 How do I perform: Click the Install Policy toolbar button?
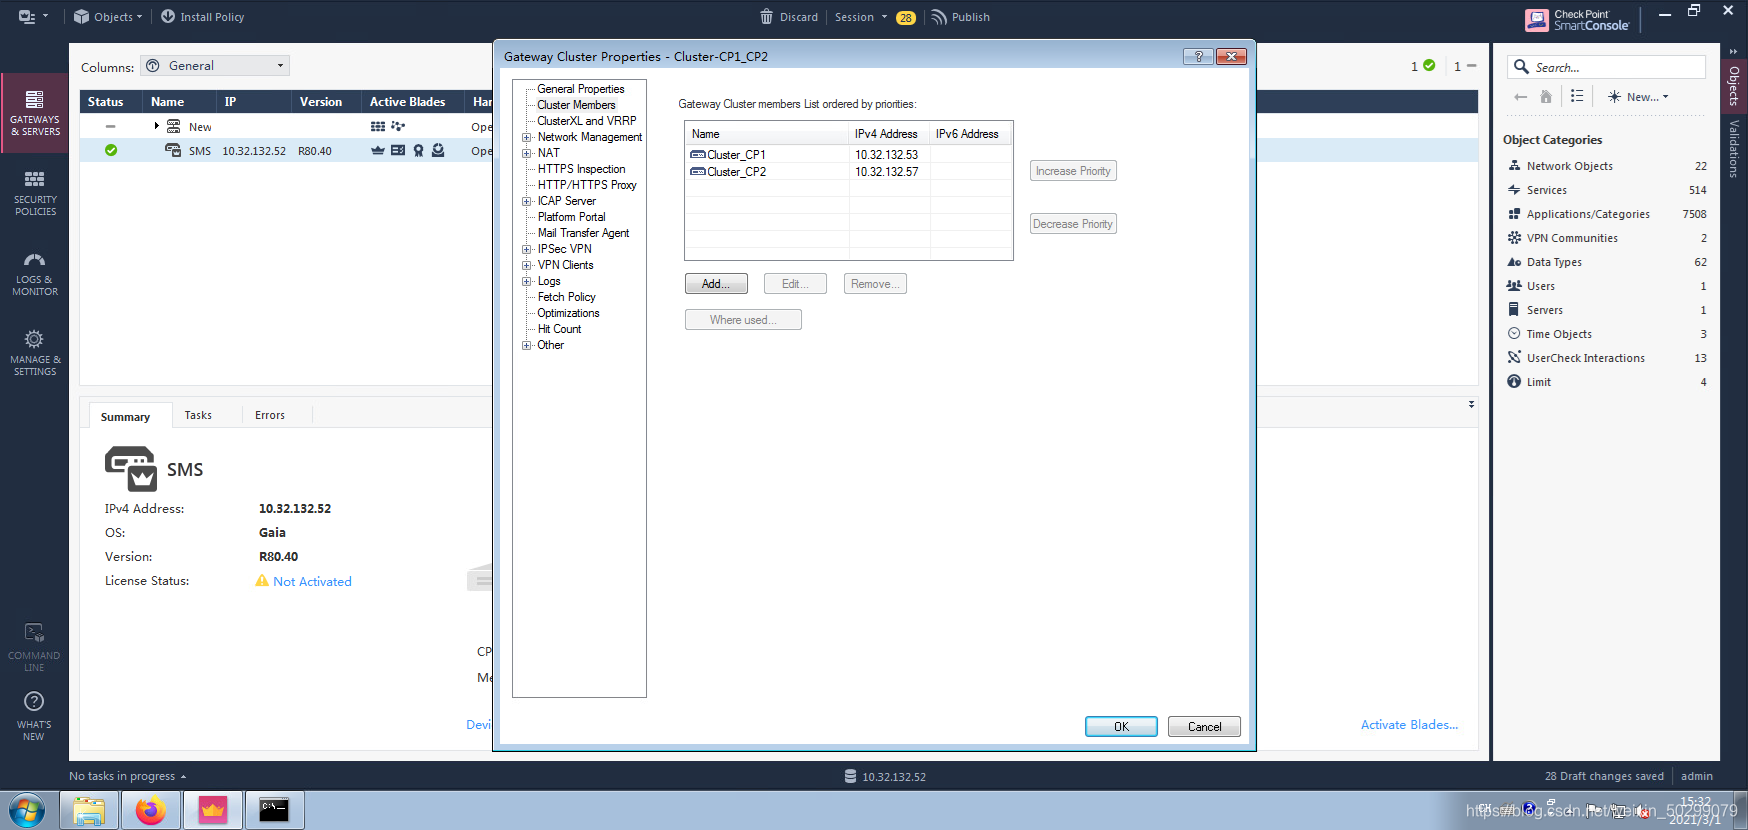tap(202, 17)
